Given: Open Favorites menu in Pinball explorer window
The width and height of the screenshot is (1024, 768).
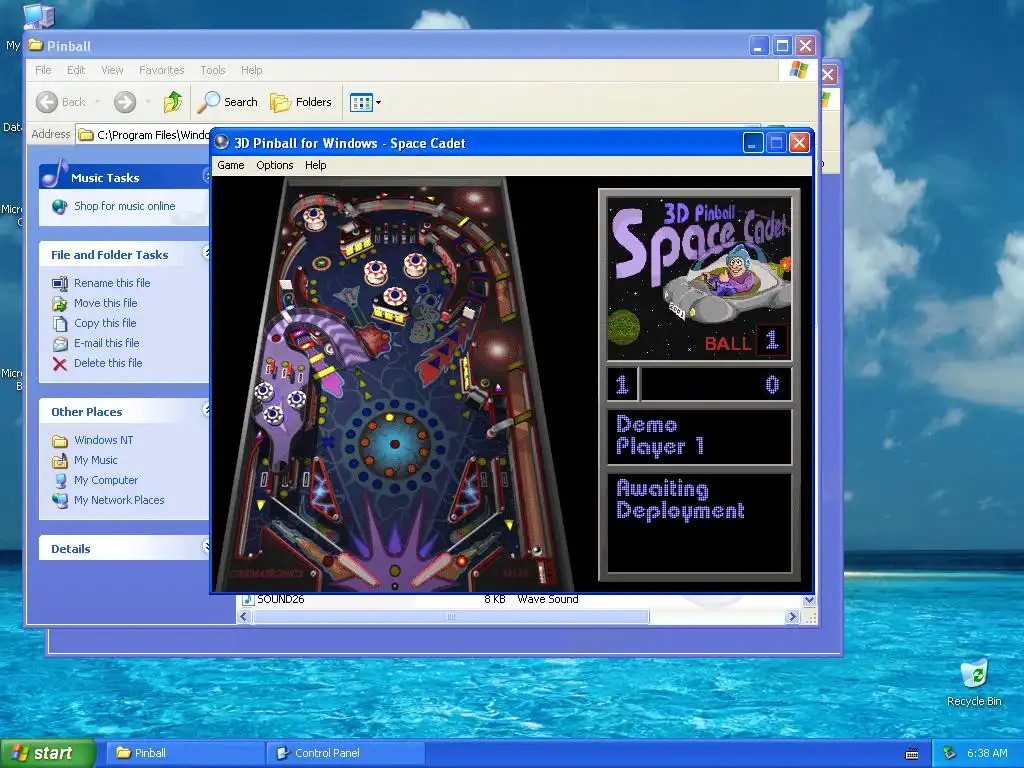Looking at the screenshot, I should 161,70.
